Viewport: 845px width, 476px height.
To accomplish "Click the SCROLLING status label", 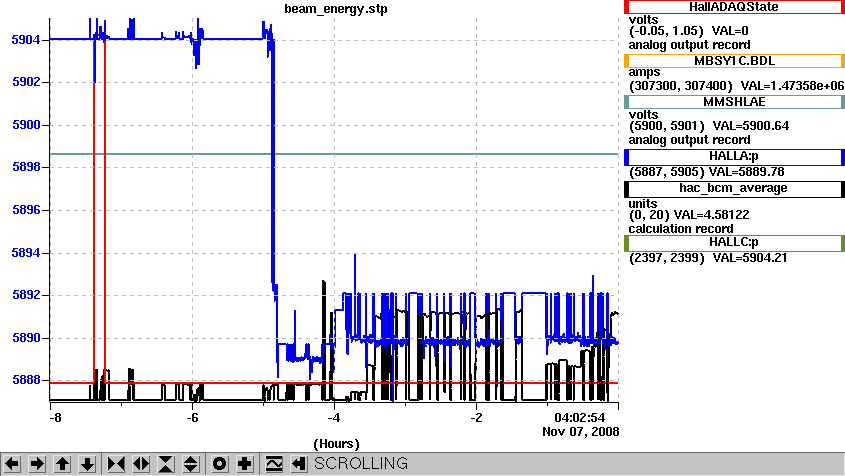I will (x=361, y=464).
